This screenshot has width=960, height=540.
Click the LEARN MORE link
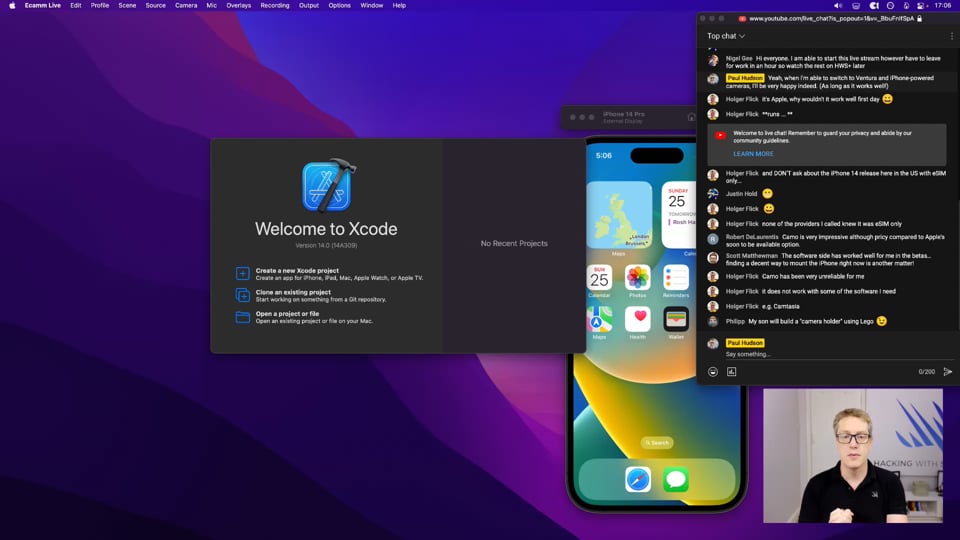tap(753, 154)
